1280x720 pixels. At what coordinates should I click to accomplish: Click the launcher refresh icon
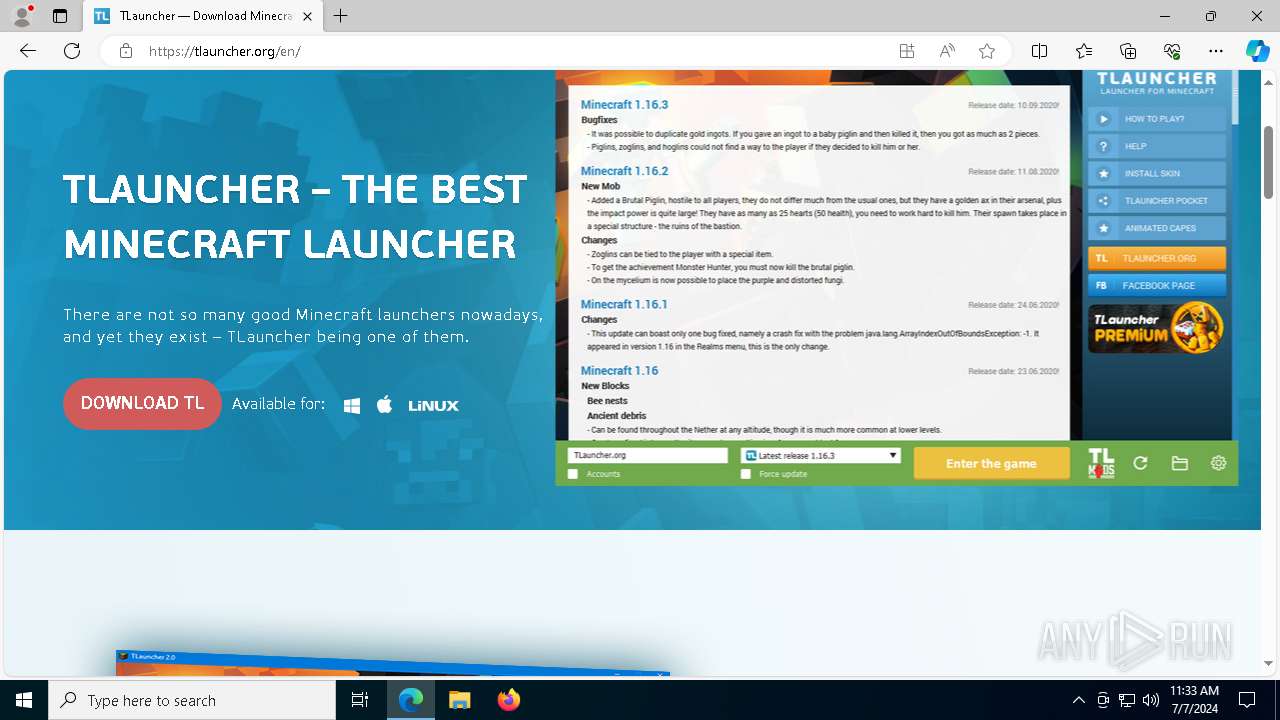(x=1140, y=463)
